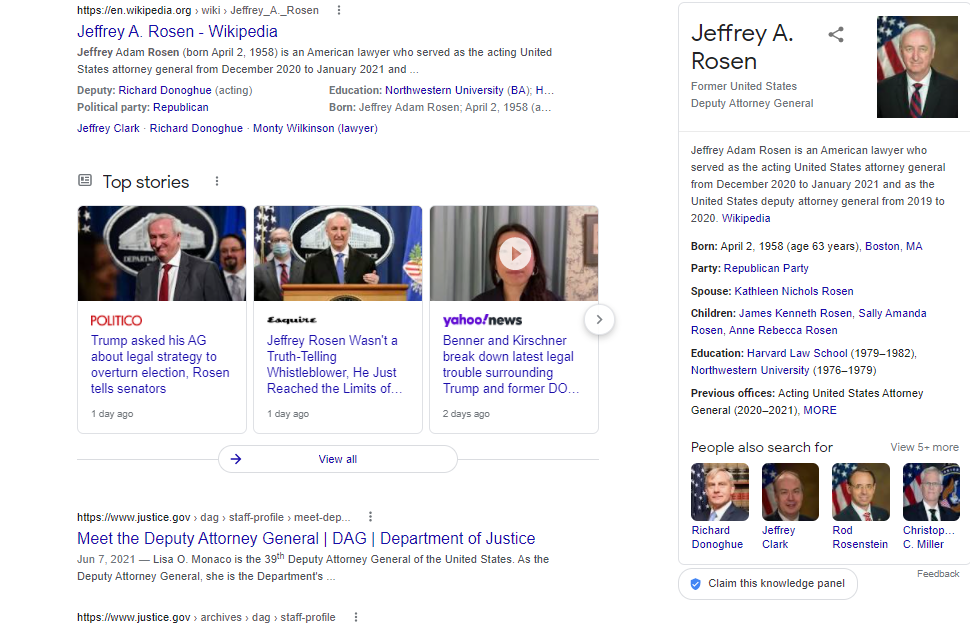Click the Wikipedia result URL breadcrumb

[198, 11]
